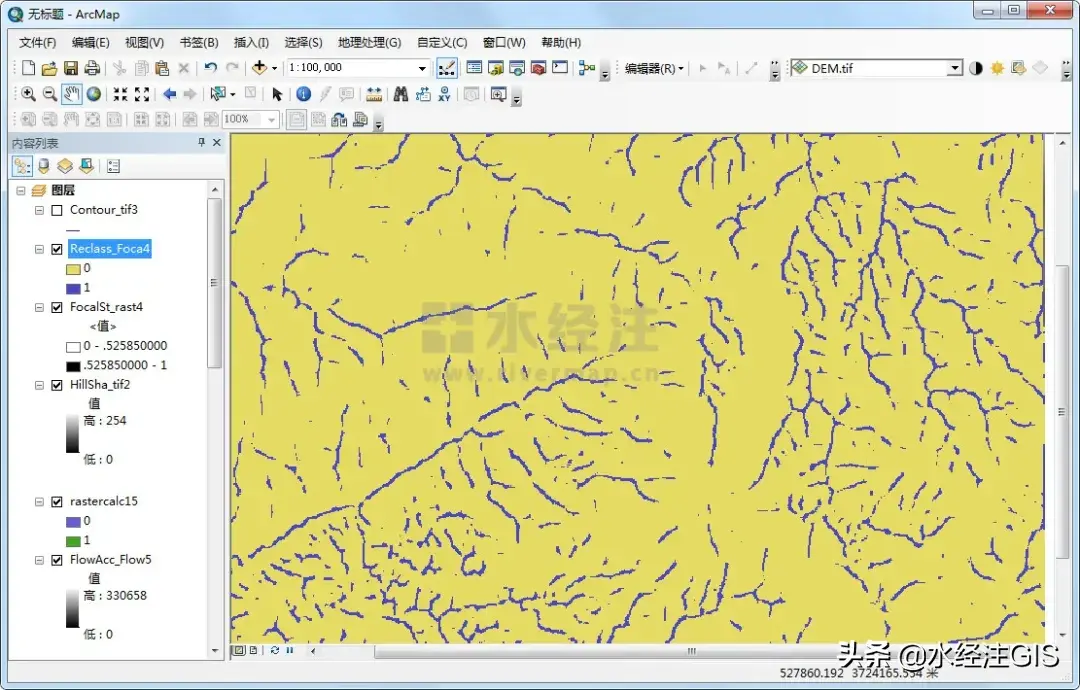Open the 地理处理(G) menu
The image size is (1080, 690).
(369, 42)
